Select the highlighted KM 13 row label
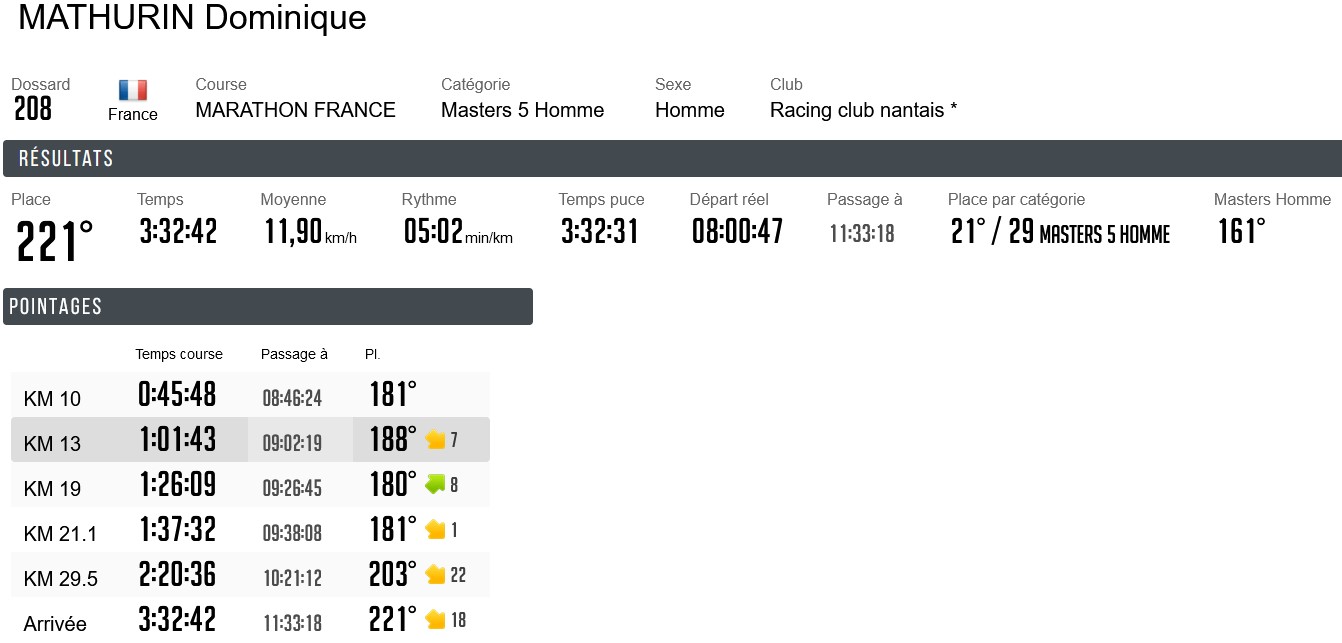The width and height of the screenshot is (1342, 643). tap(52, 444)
